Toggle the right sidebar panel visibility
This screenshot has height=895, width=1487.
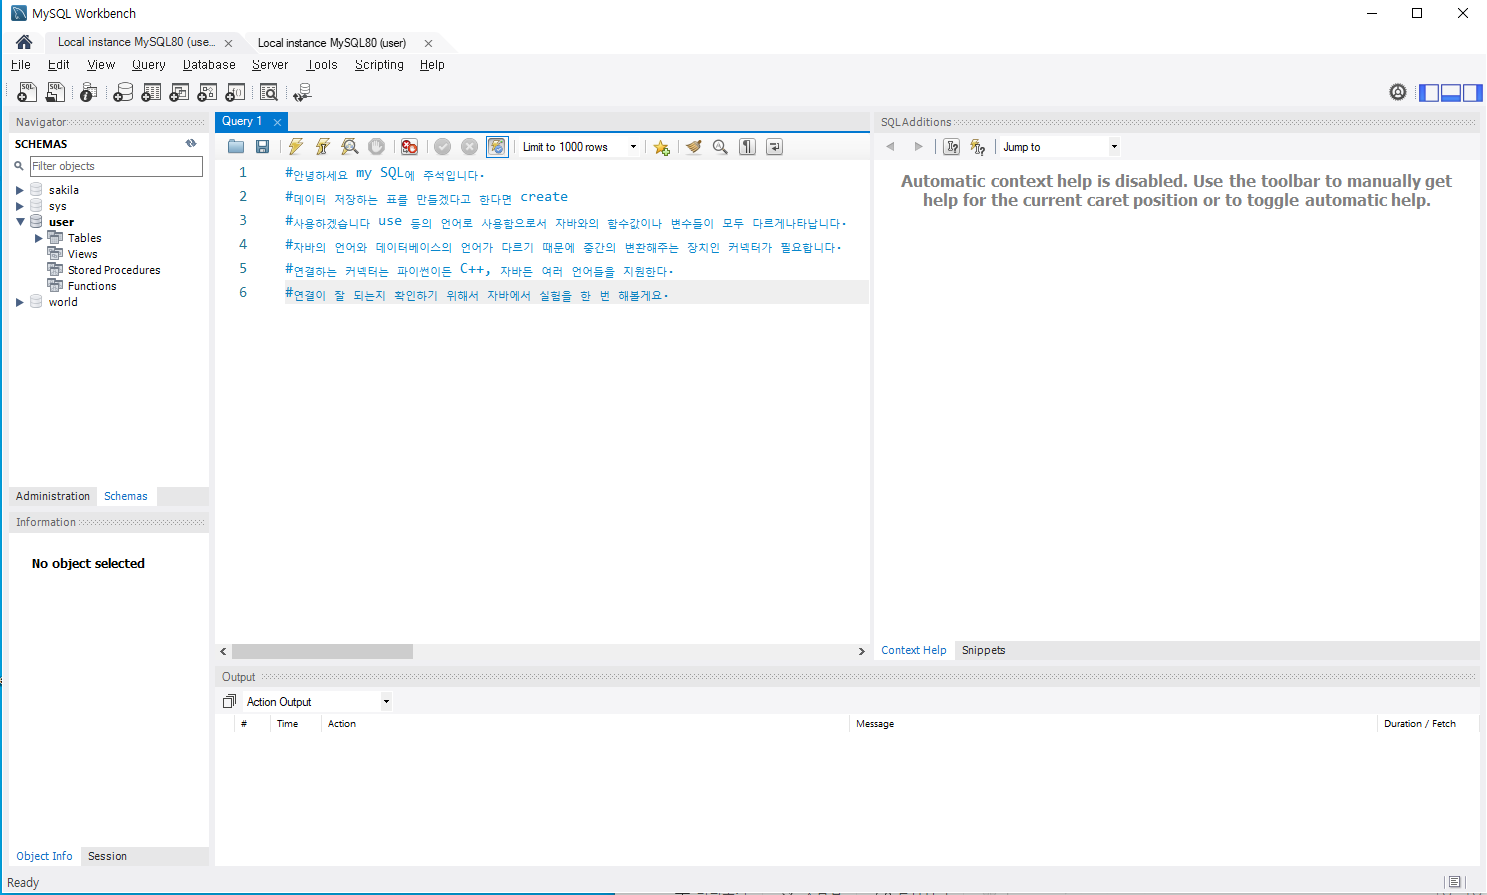(1473, 92)
